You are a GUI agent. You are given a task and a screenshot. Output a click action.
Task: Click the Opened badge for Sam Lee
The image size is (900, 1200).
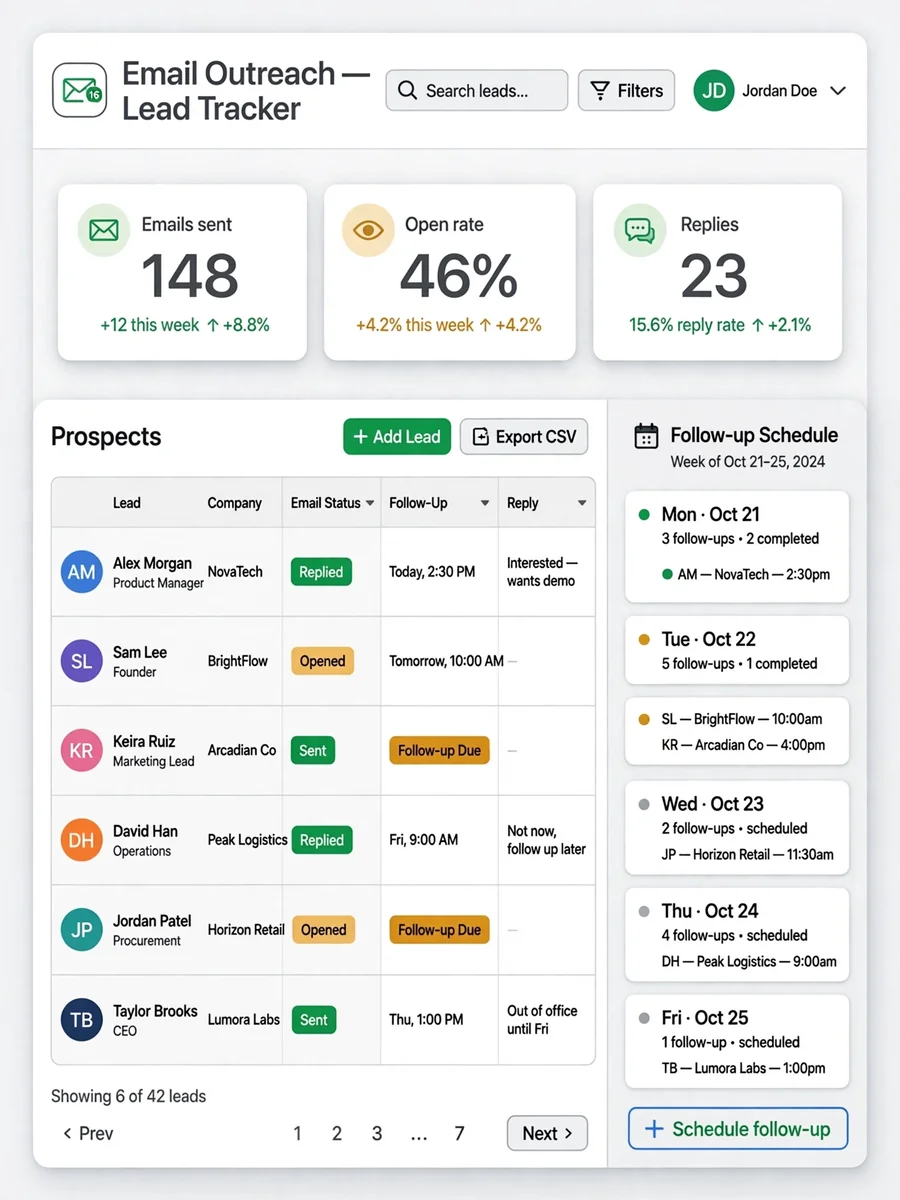coord(322,661)
